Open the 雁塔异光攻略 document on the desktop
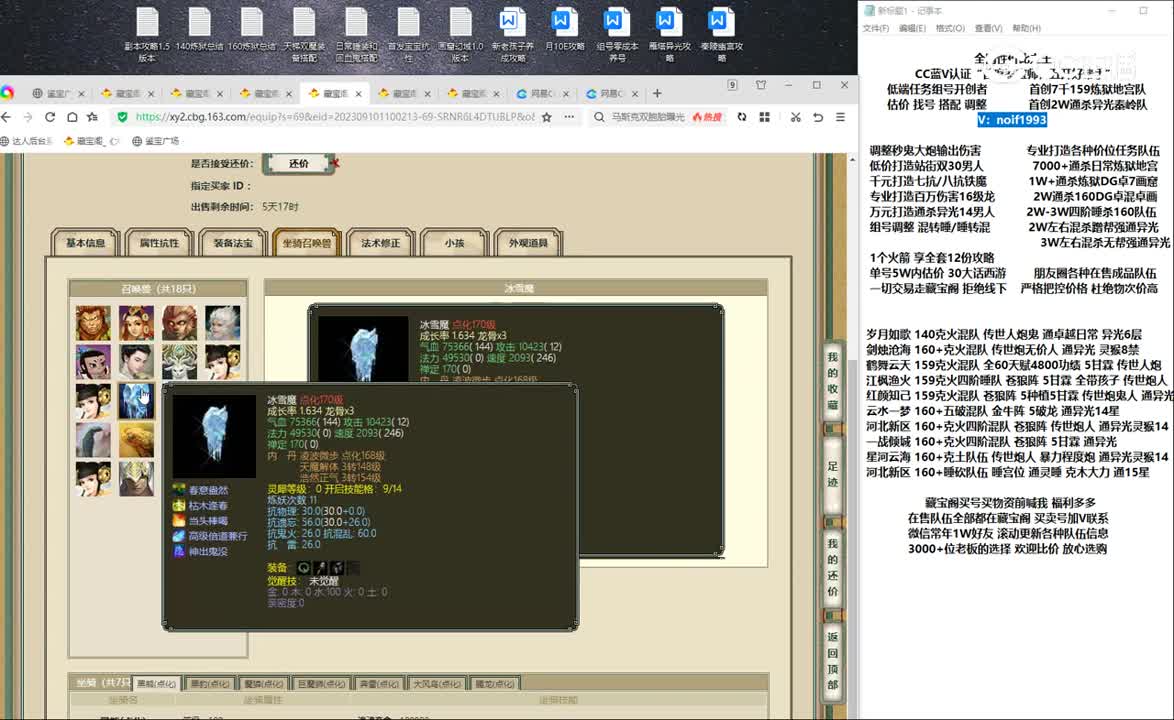Viewport: 1174px width, 720px height. 669,34
